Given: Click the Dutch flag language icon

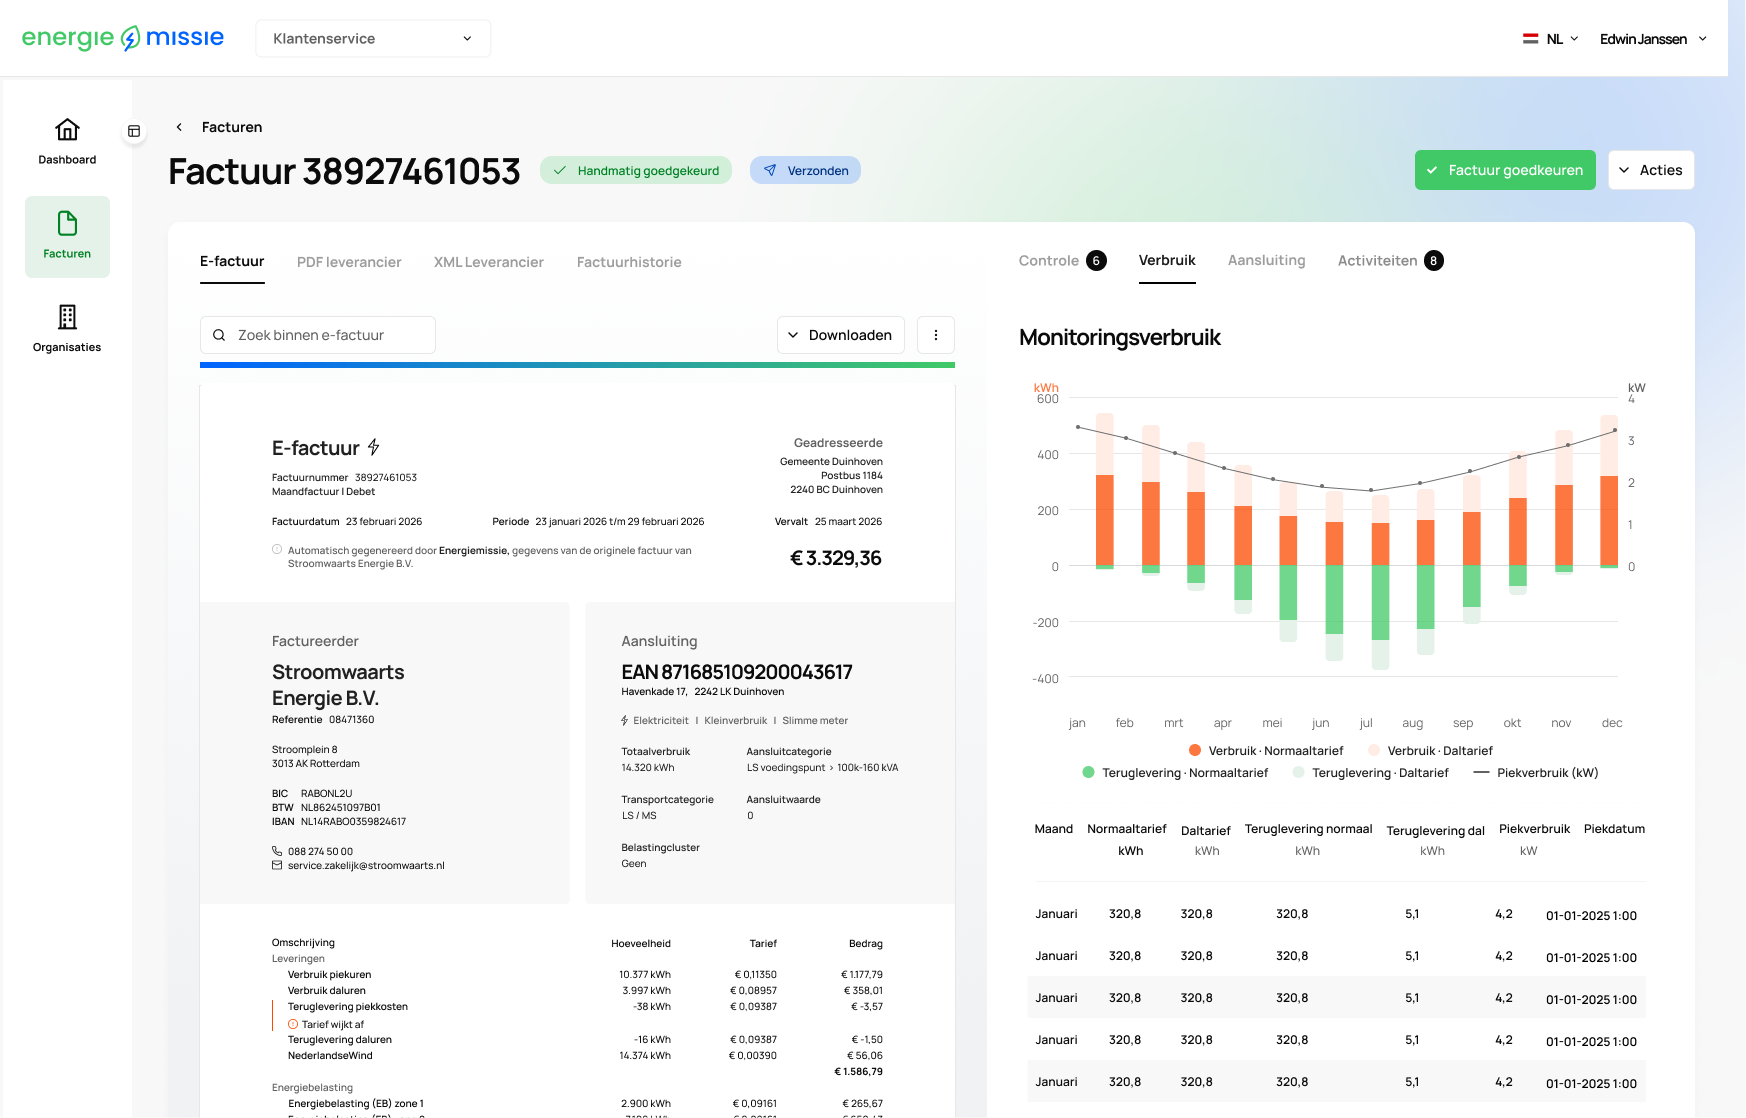Looking at the screenshot, I should (x=1530, y=39).
